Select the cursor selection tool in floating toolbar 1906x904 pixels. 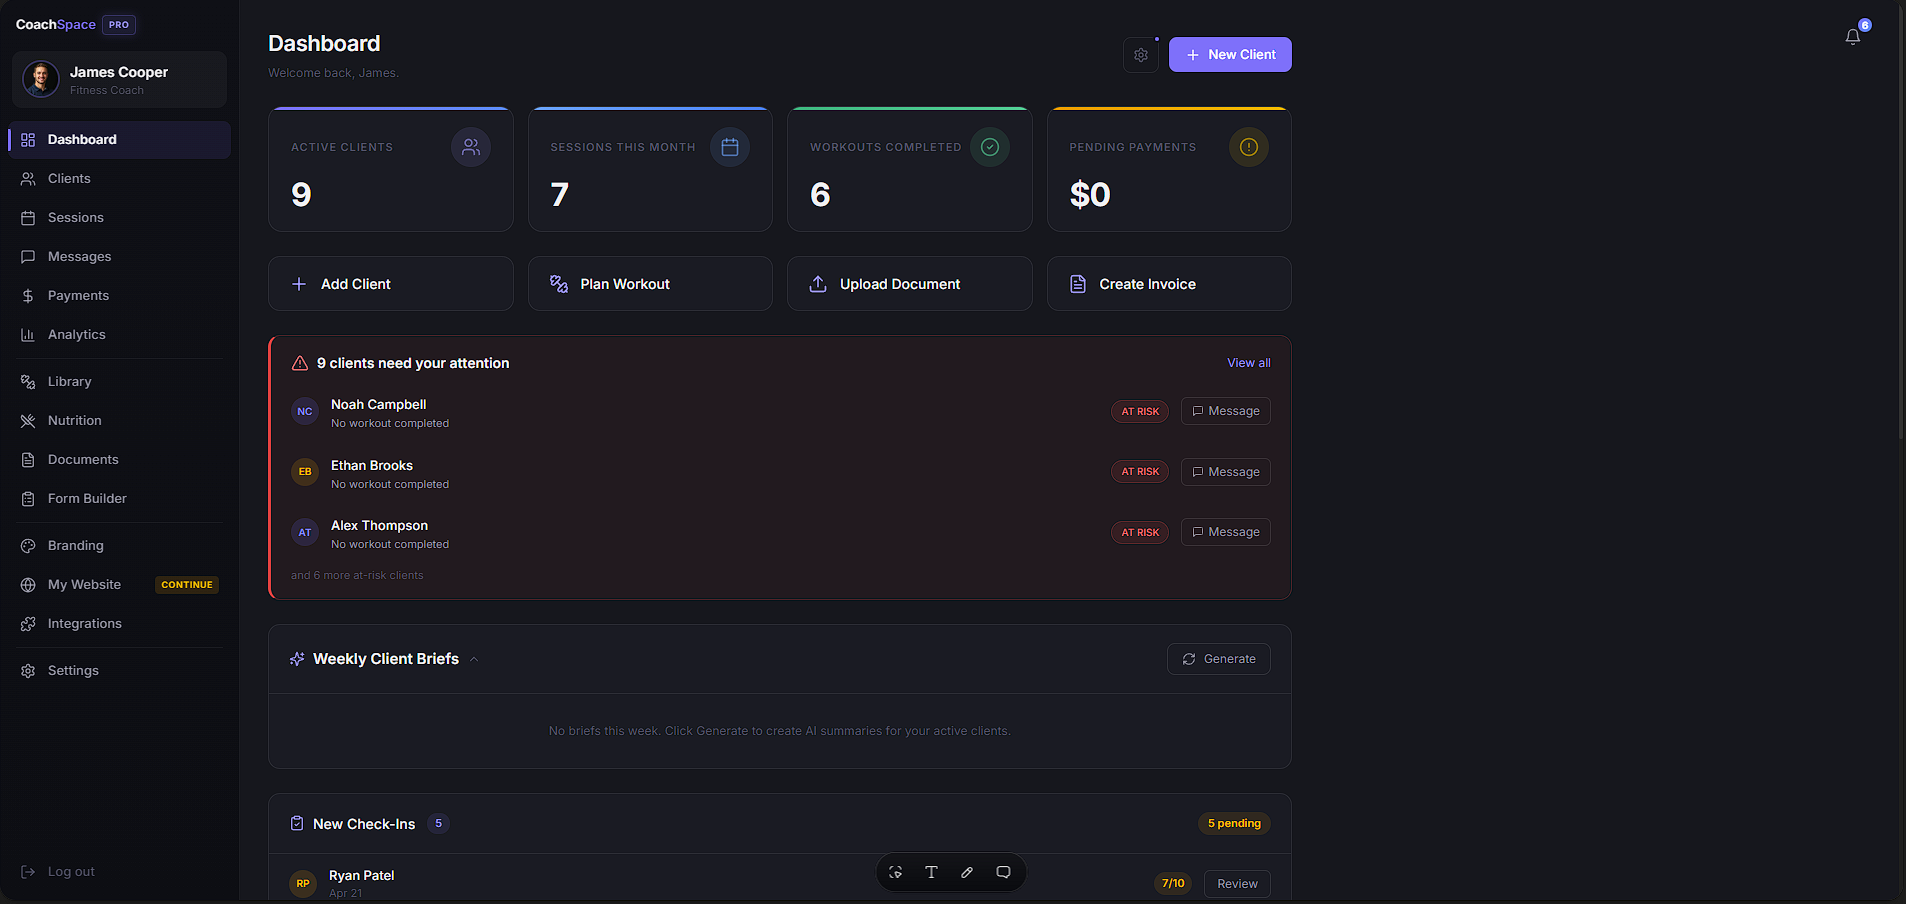coord(896,872)
